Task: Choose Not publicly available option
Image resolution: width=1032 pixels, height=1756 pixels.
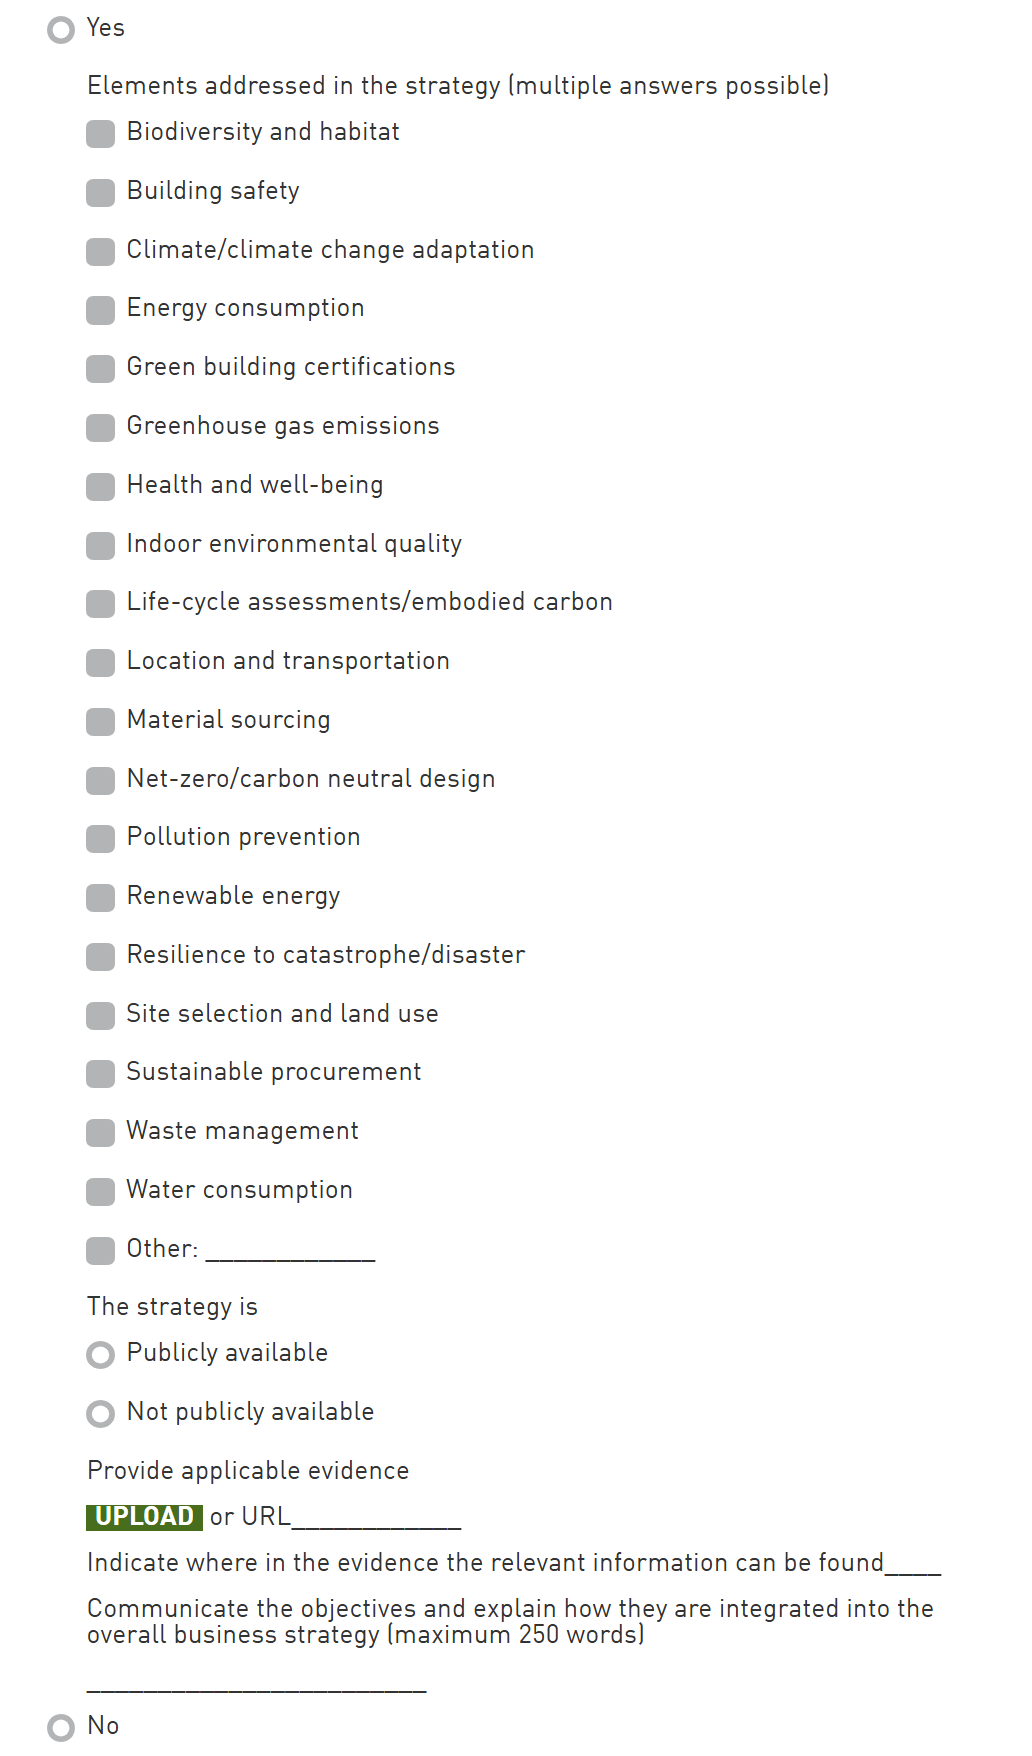Action: (101, 1413)
